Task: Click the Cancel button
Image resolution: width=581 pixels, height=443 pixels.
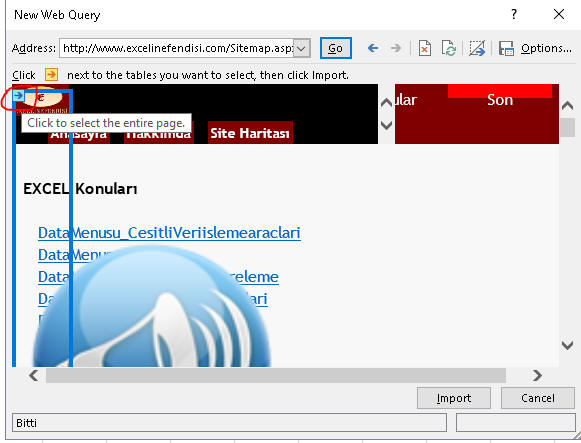Action: (x=538, y=398)
